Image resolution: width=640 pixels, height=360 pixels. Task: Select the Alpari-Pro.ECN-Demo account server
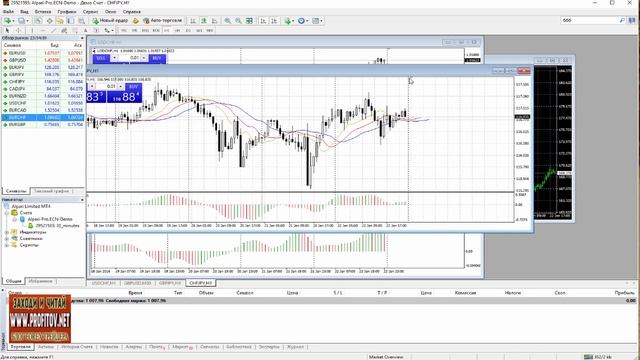50,219
